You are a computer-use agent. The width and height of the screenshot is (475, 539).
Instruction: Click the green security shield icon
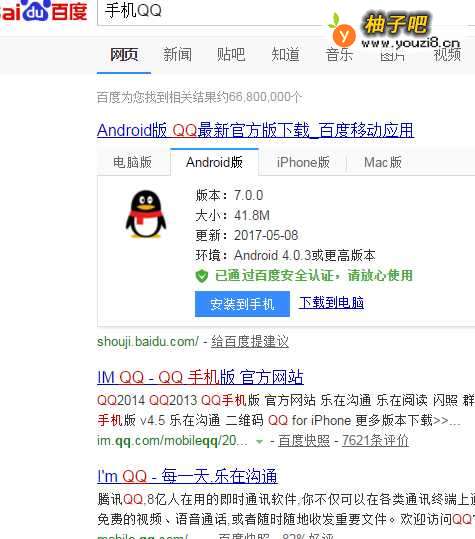pos(202,276)
